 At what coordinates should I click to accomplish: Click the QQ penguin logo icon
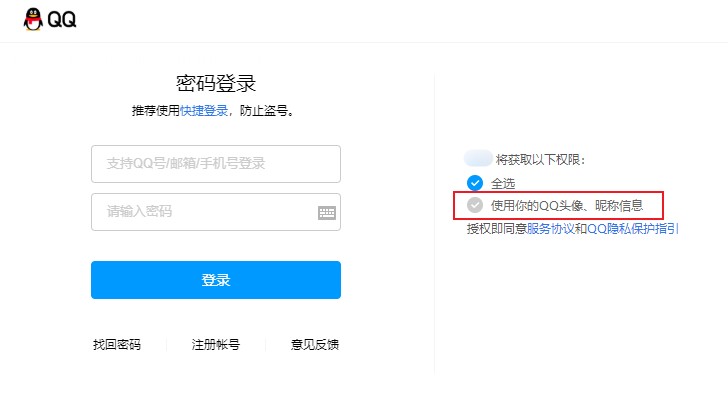(33, 20)
